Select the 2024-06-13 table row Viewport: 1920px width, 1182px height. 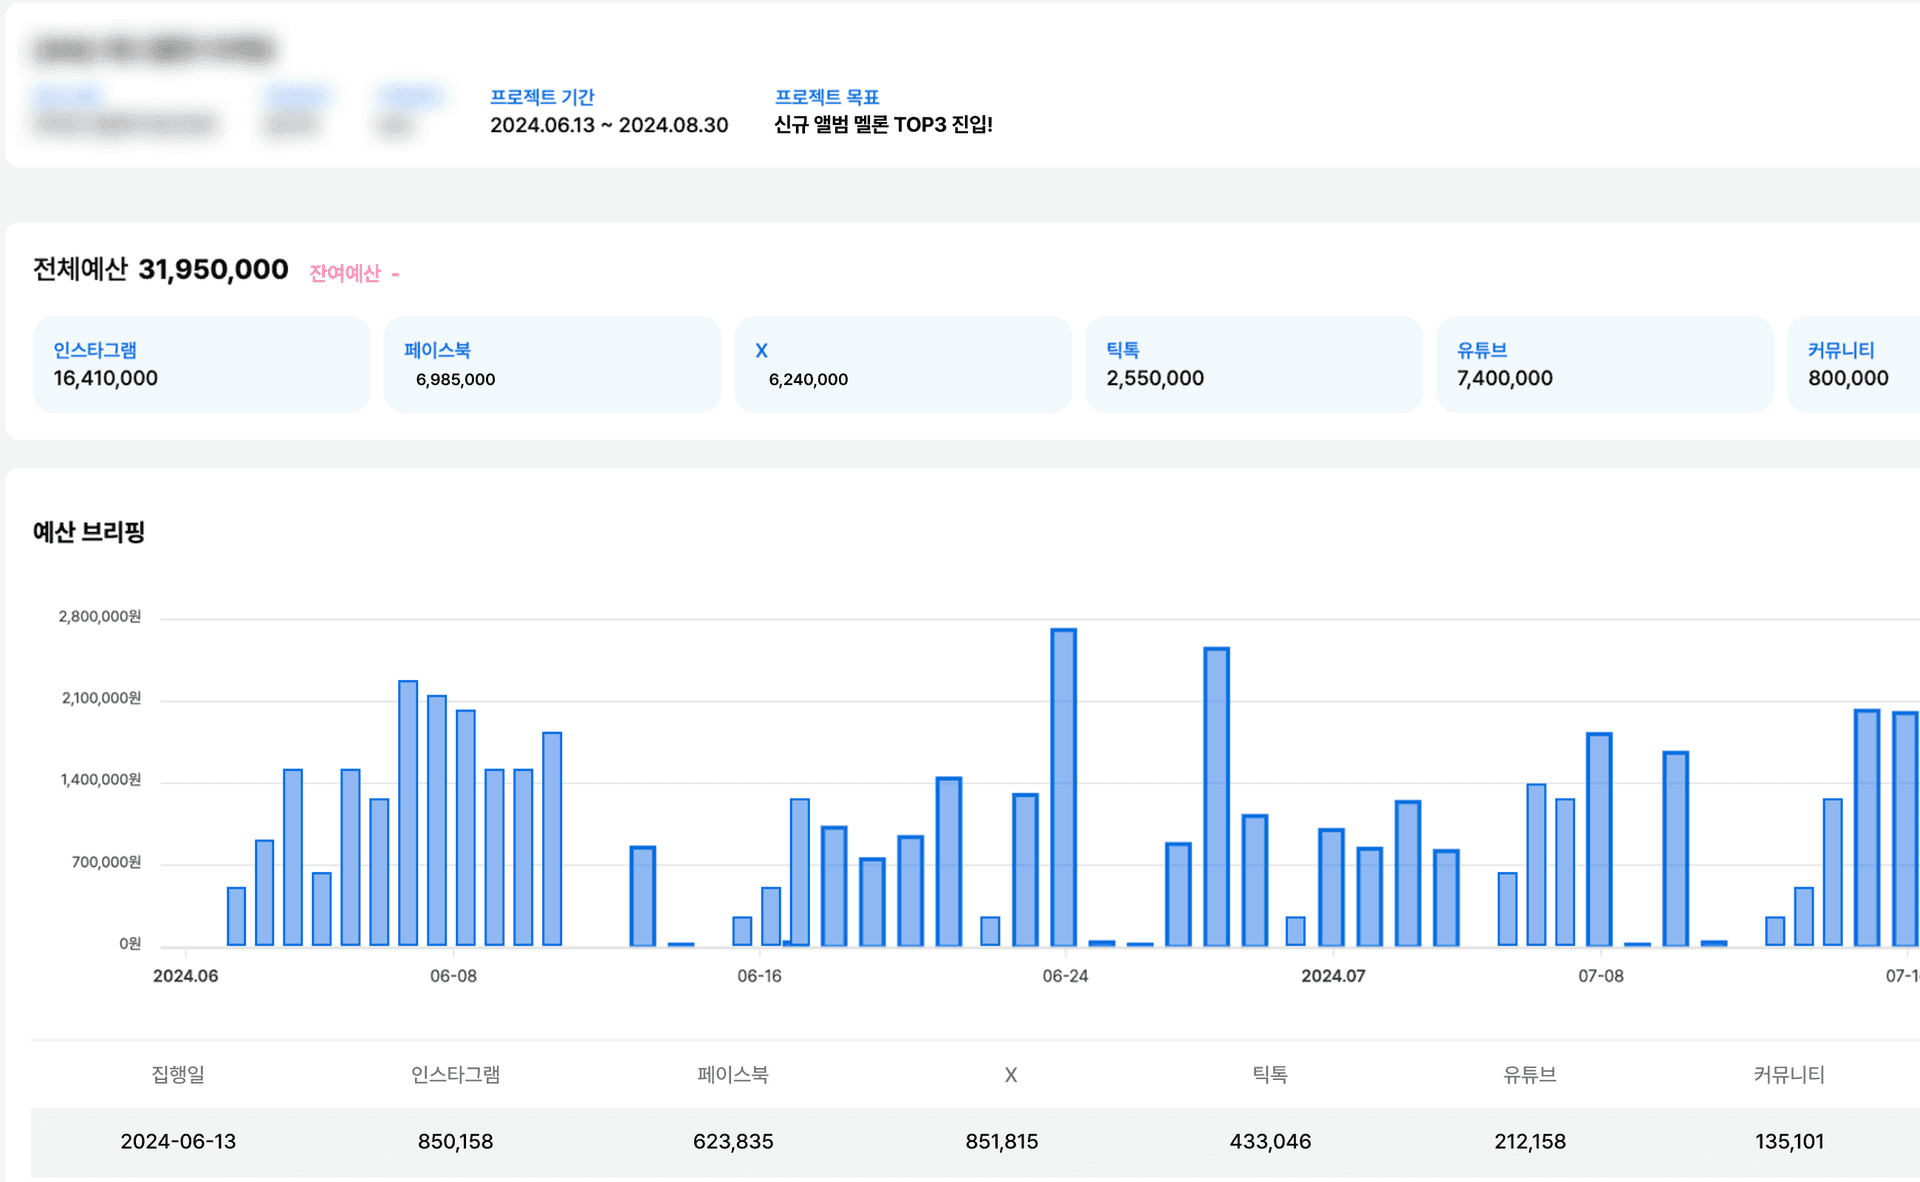pyautogui.click(x=178, y=1141)
